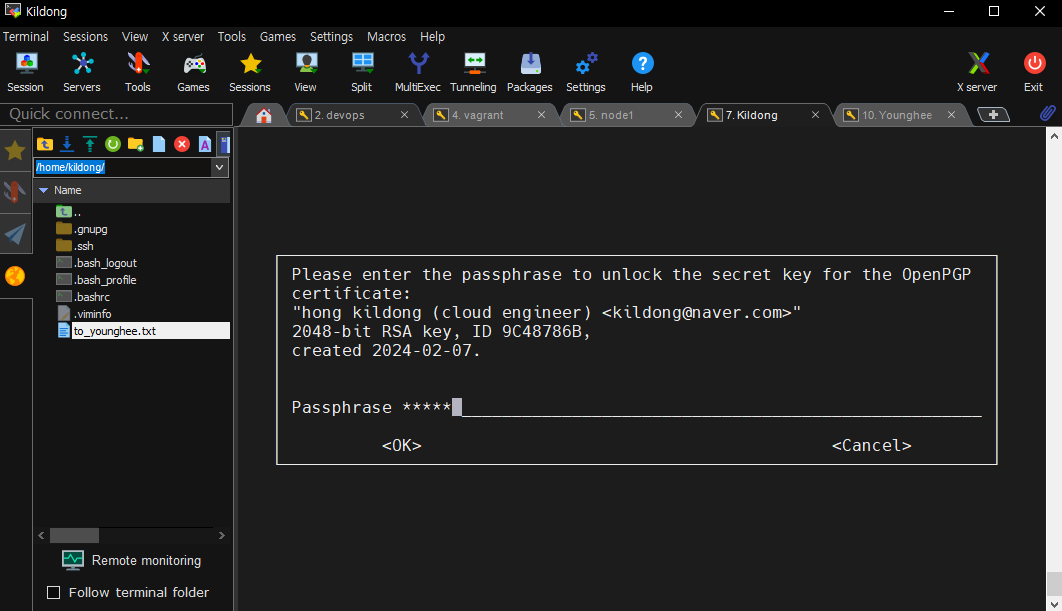Open the Session toolbar button
The image size is (1062, 611).
point(26,72)
